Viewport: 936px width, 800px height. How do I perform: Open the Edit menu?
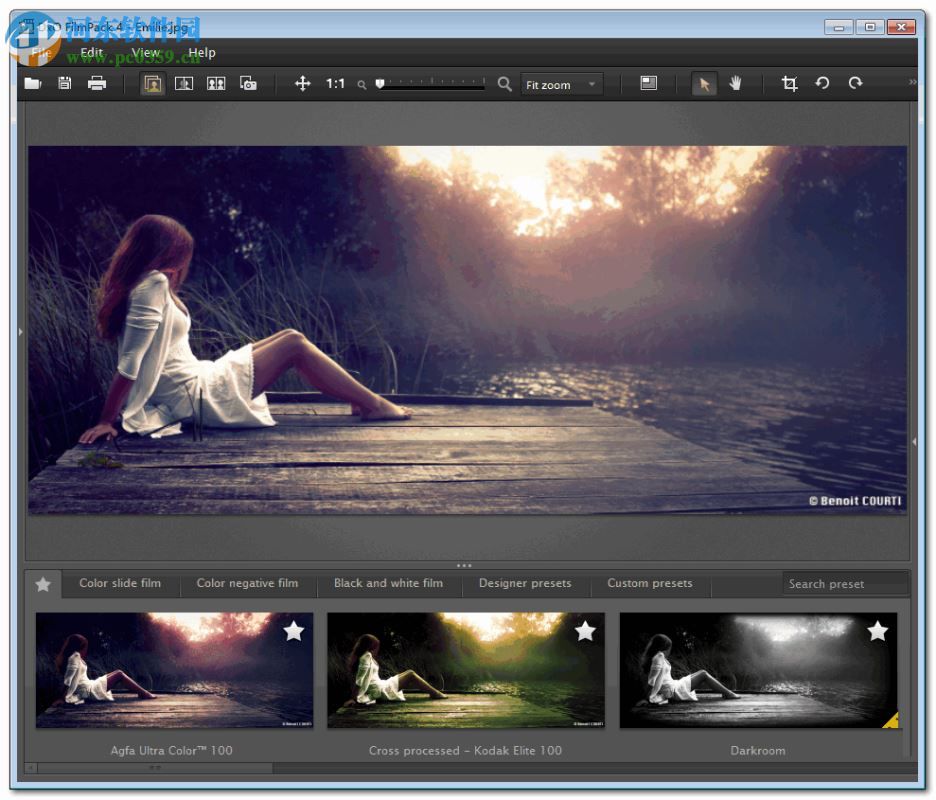pos(91,53)
